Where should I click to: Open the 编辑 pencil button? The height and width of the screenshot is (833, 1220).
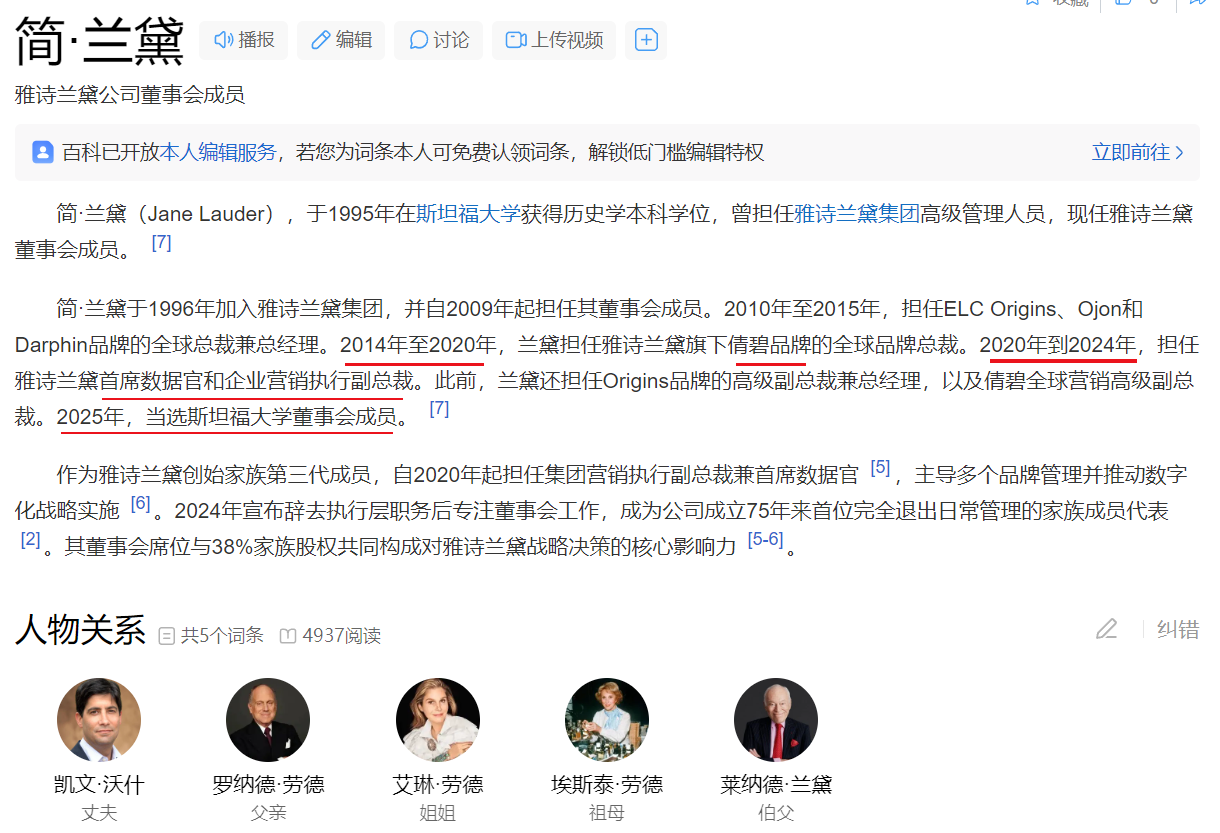pyautogui.click(x=341, y=40)
